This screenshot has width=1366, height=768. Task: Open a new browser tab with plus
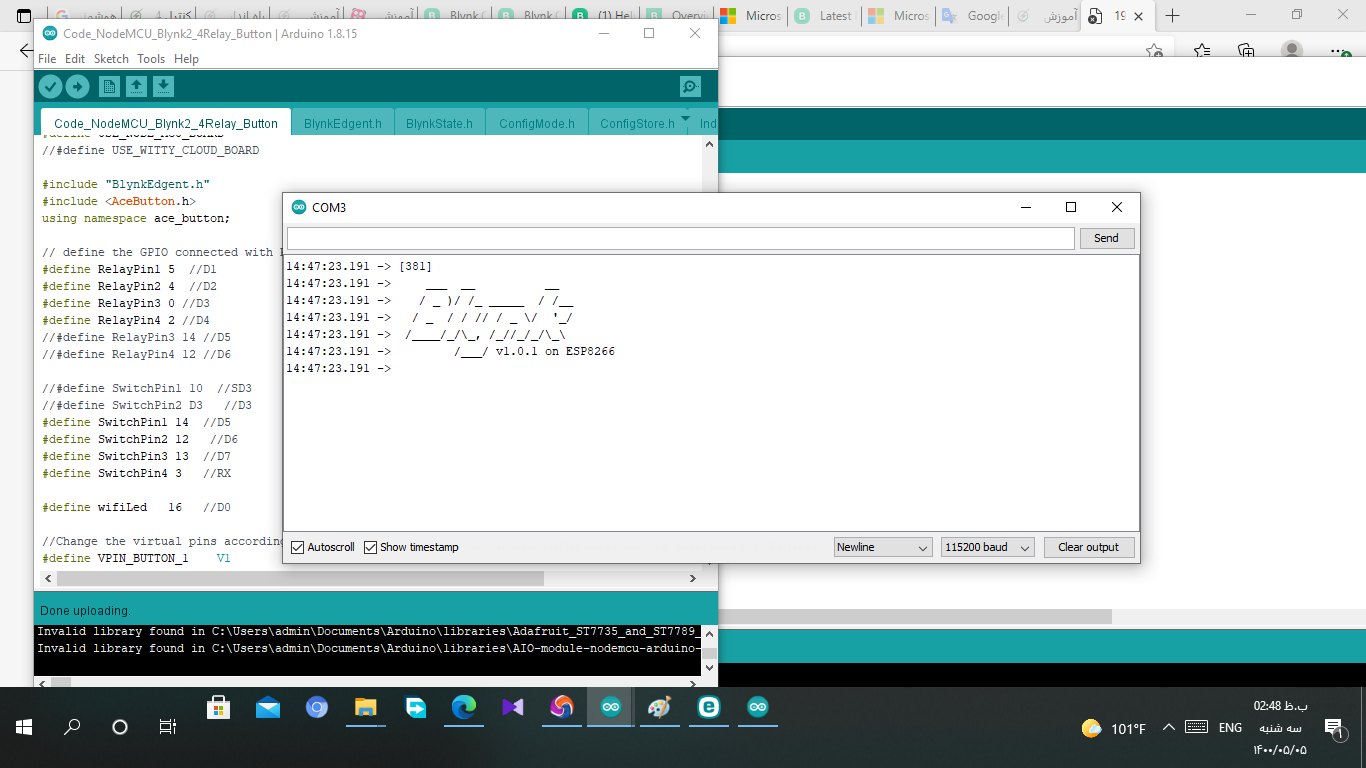pyautogui.click(x=1173, y=16)
